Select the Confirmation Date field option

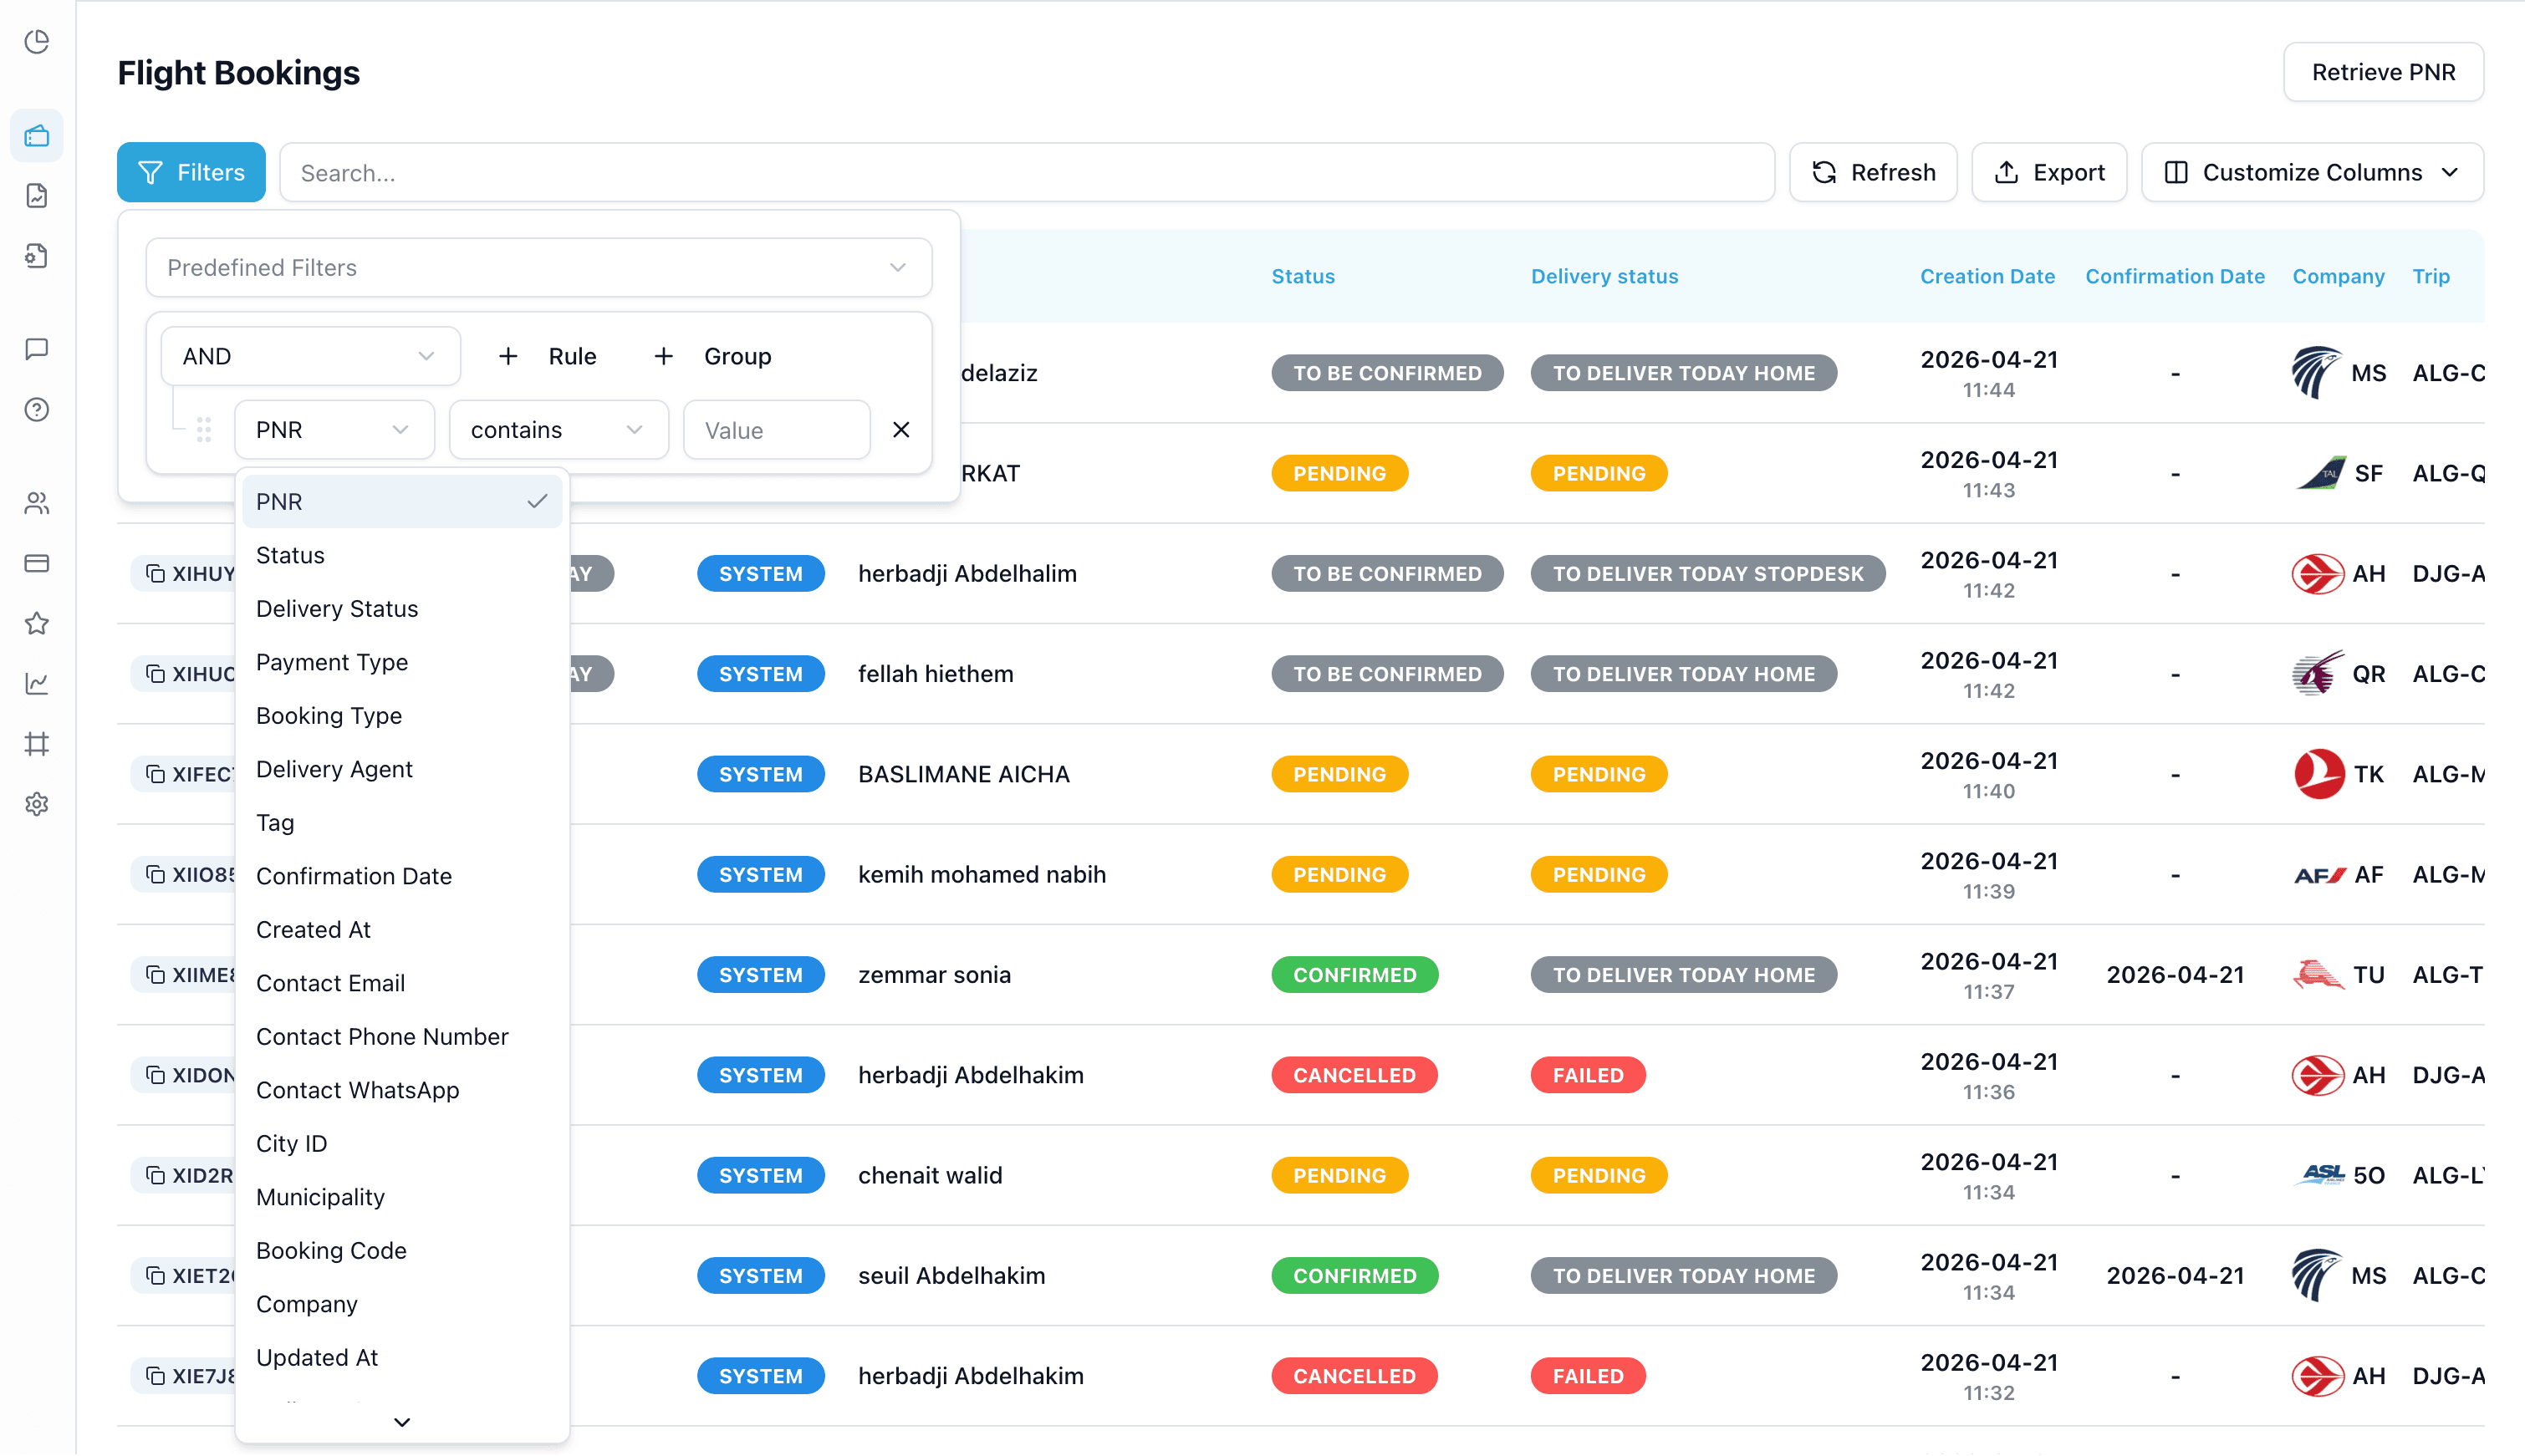(402, 876)
